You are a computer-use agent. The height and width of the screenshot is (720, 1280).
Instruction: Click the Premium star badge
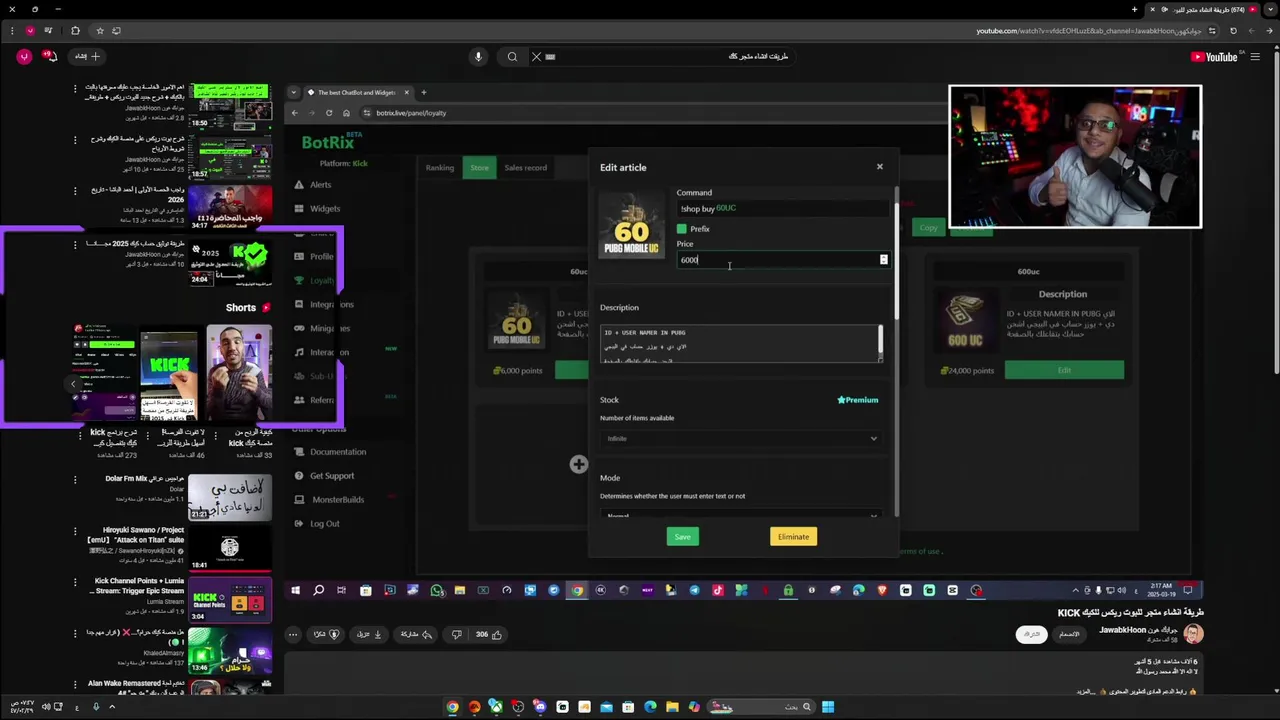(x=858, y=400)
